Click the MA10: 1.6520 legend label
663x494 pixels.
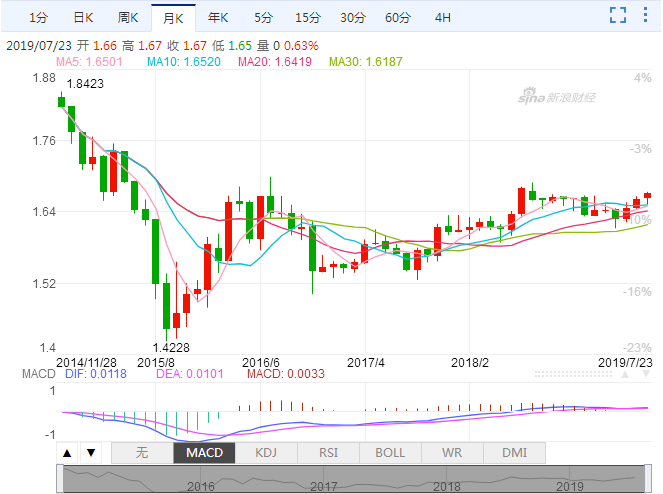[184, 62]
